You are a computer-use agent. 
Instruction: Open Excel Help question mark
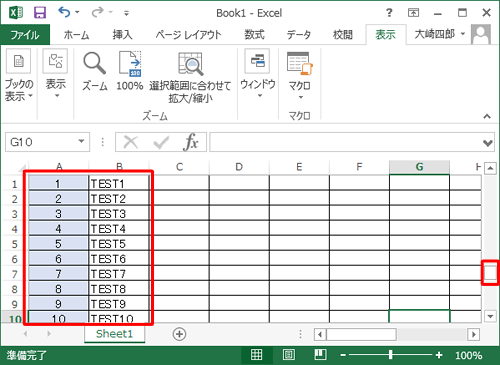coord(389,13)
